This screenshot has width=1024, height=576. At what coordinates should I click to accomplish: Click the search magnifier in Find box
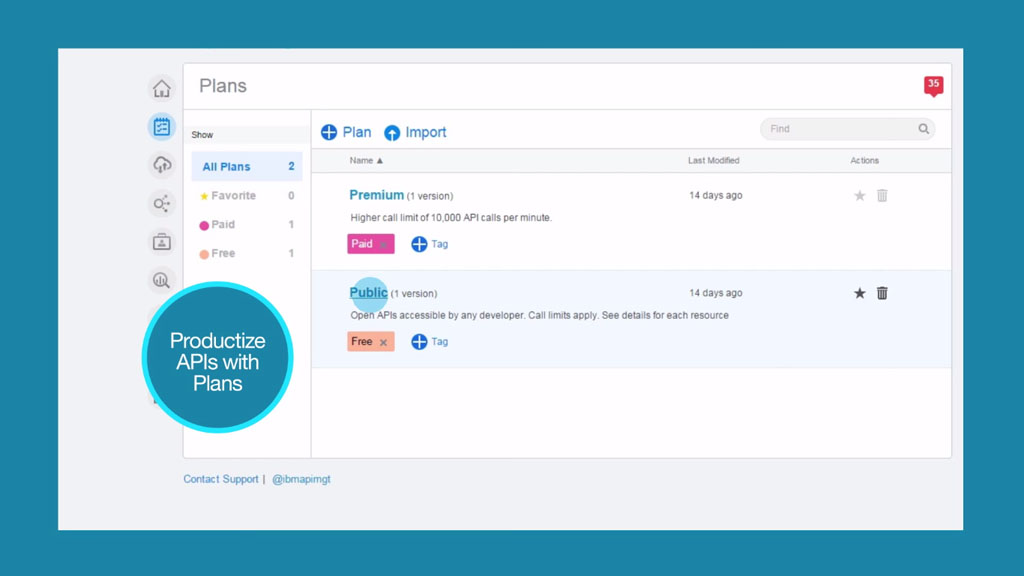pyautogui.click(x=923, y=129)
